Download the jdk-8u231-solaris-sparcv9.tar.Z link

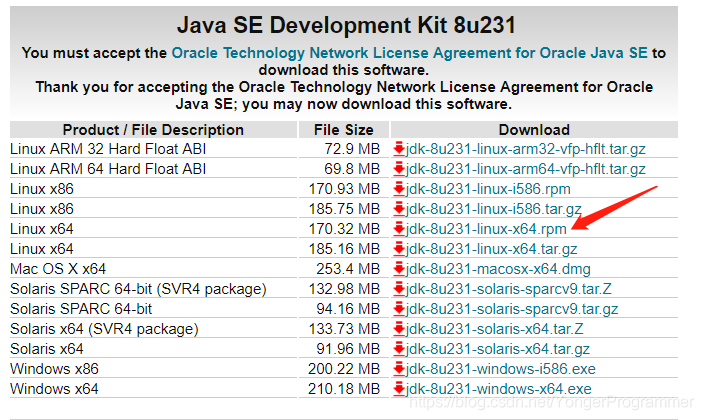tap(509, 289)
